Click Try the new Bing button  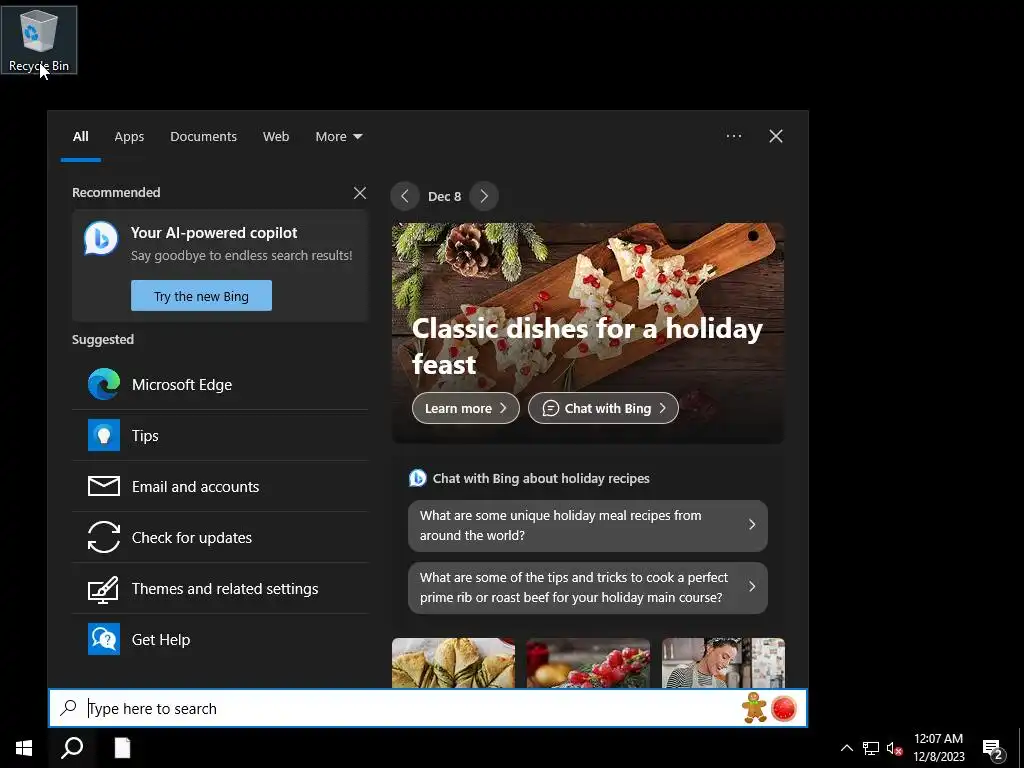[201, 296]
